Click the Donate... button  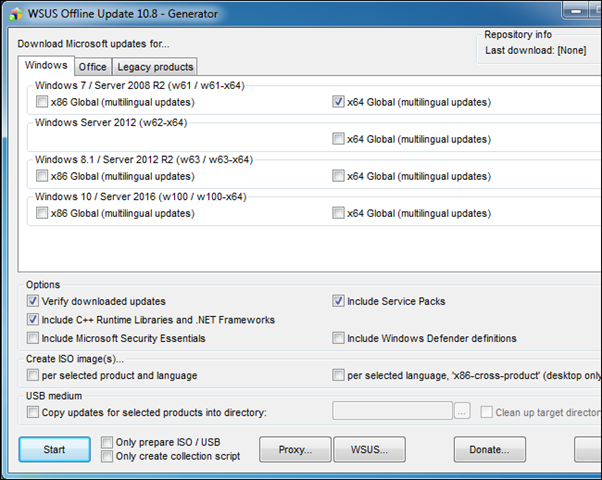489,450
